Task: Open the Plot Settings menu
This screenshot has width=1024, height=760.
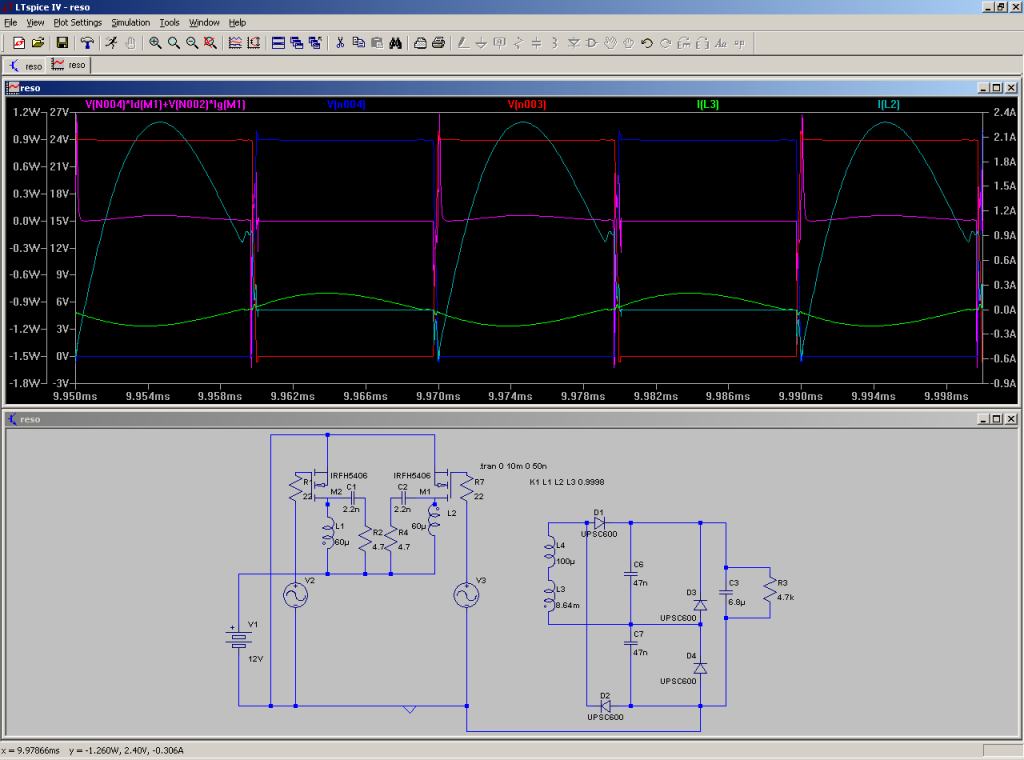Action: point(77,22)
